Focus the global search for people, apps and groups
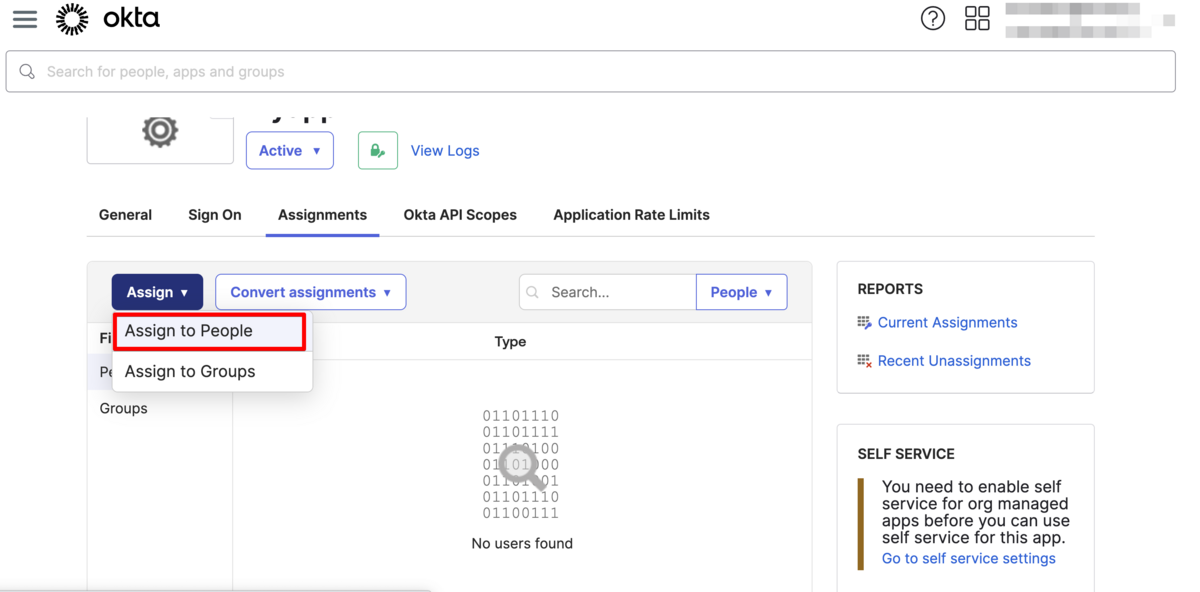 [x=590, y=72]
